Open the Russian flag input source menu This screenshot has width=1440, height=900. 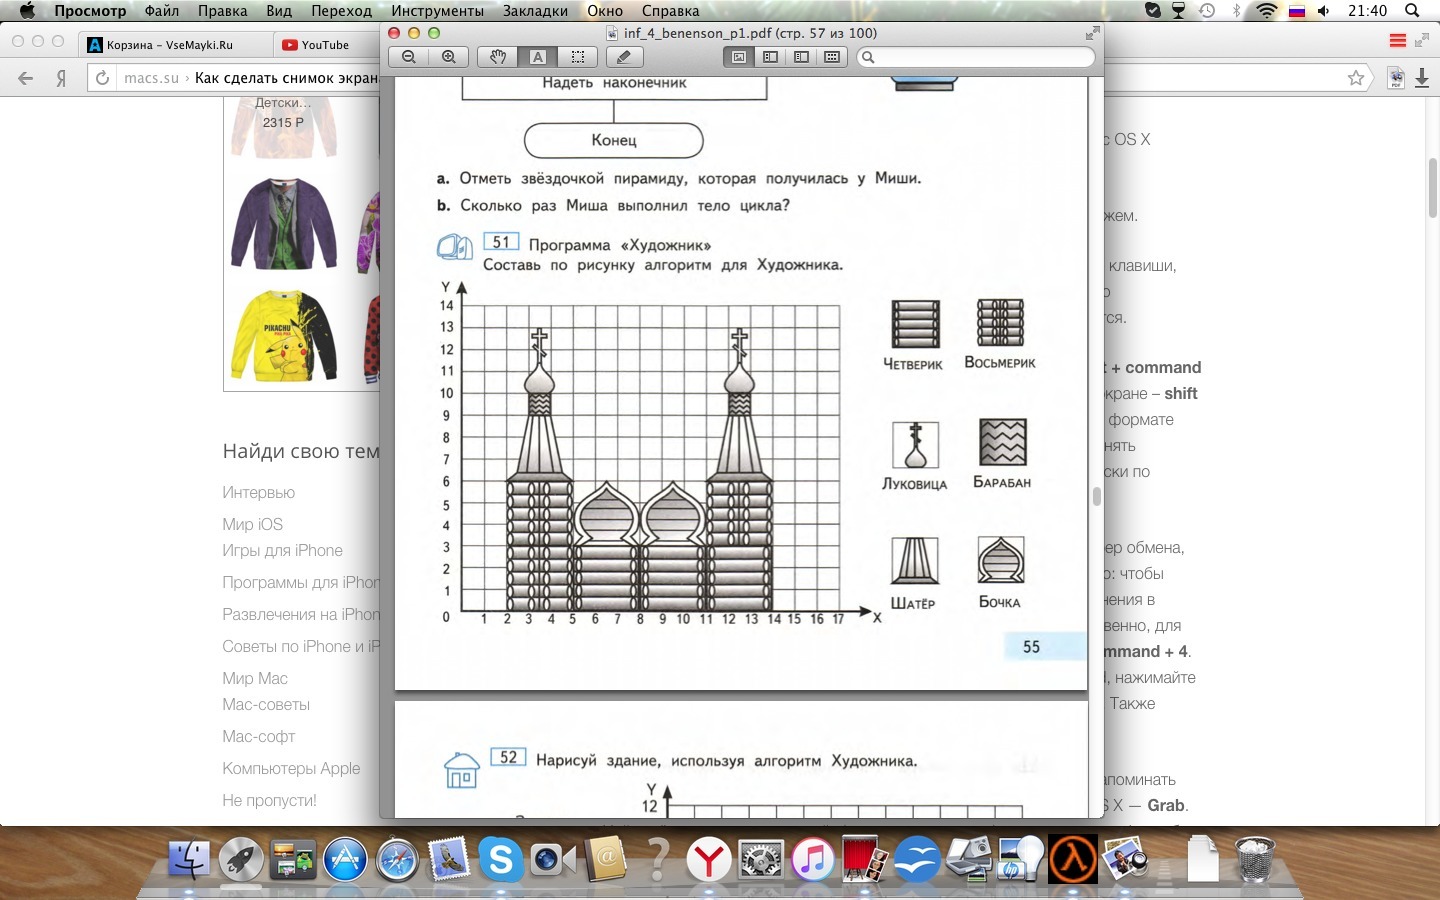[1297, 11]
